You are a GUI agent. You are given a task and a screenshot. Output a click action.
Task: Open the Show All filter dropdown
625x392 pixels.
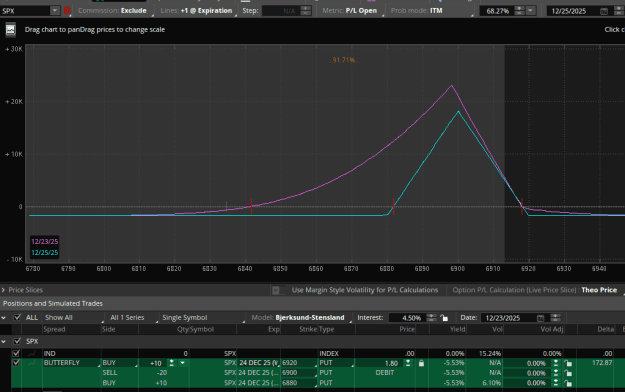(73, 318)
